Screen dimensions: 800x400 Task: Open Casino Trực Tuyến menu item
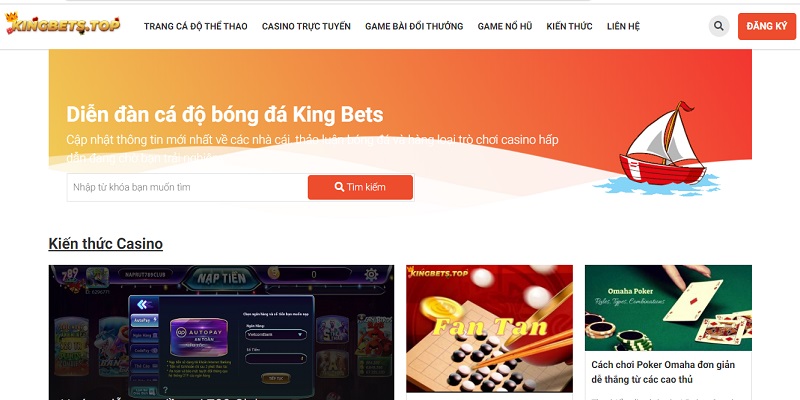pyautogui.click(x=306, y=27)
